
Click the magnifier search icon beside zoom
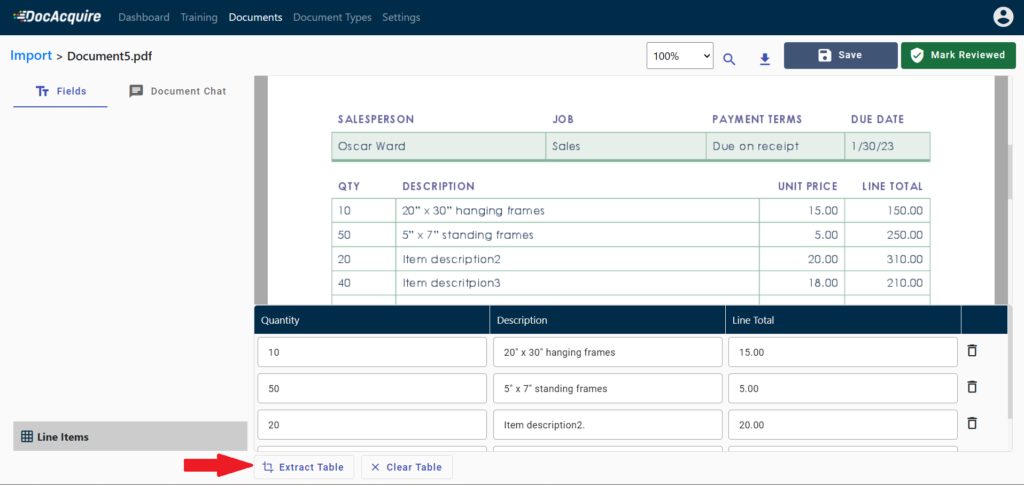tap(729, 59)
